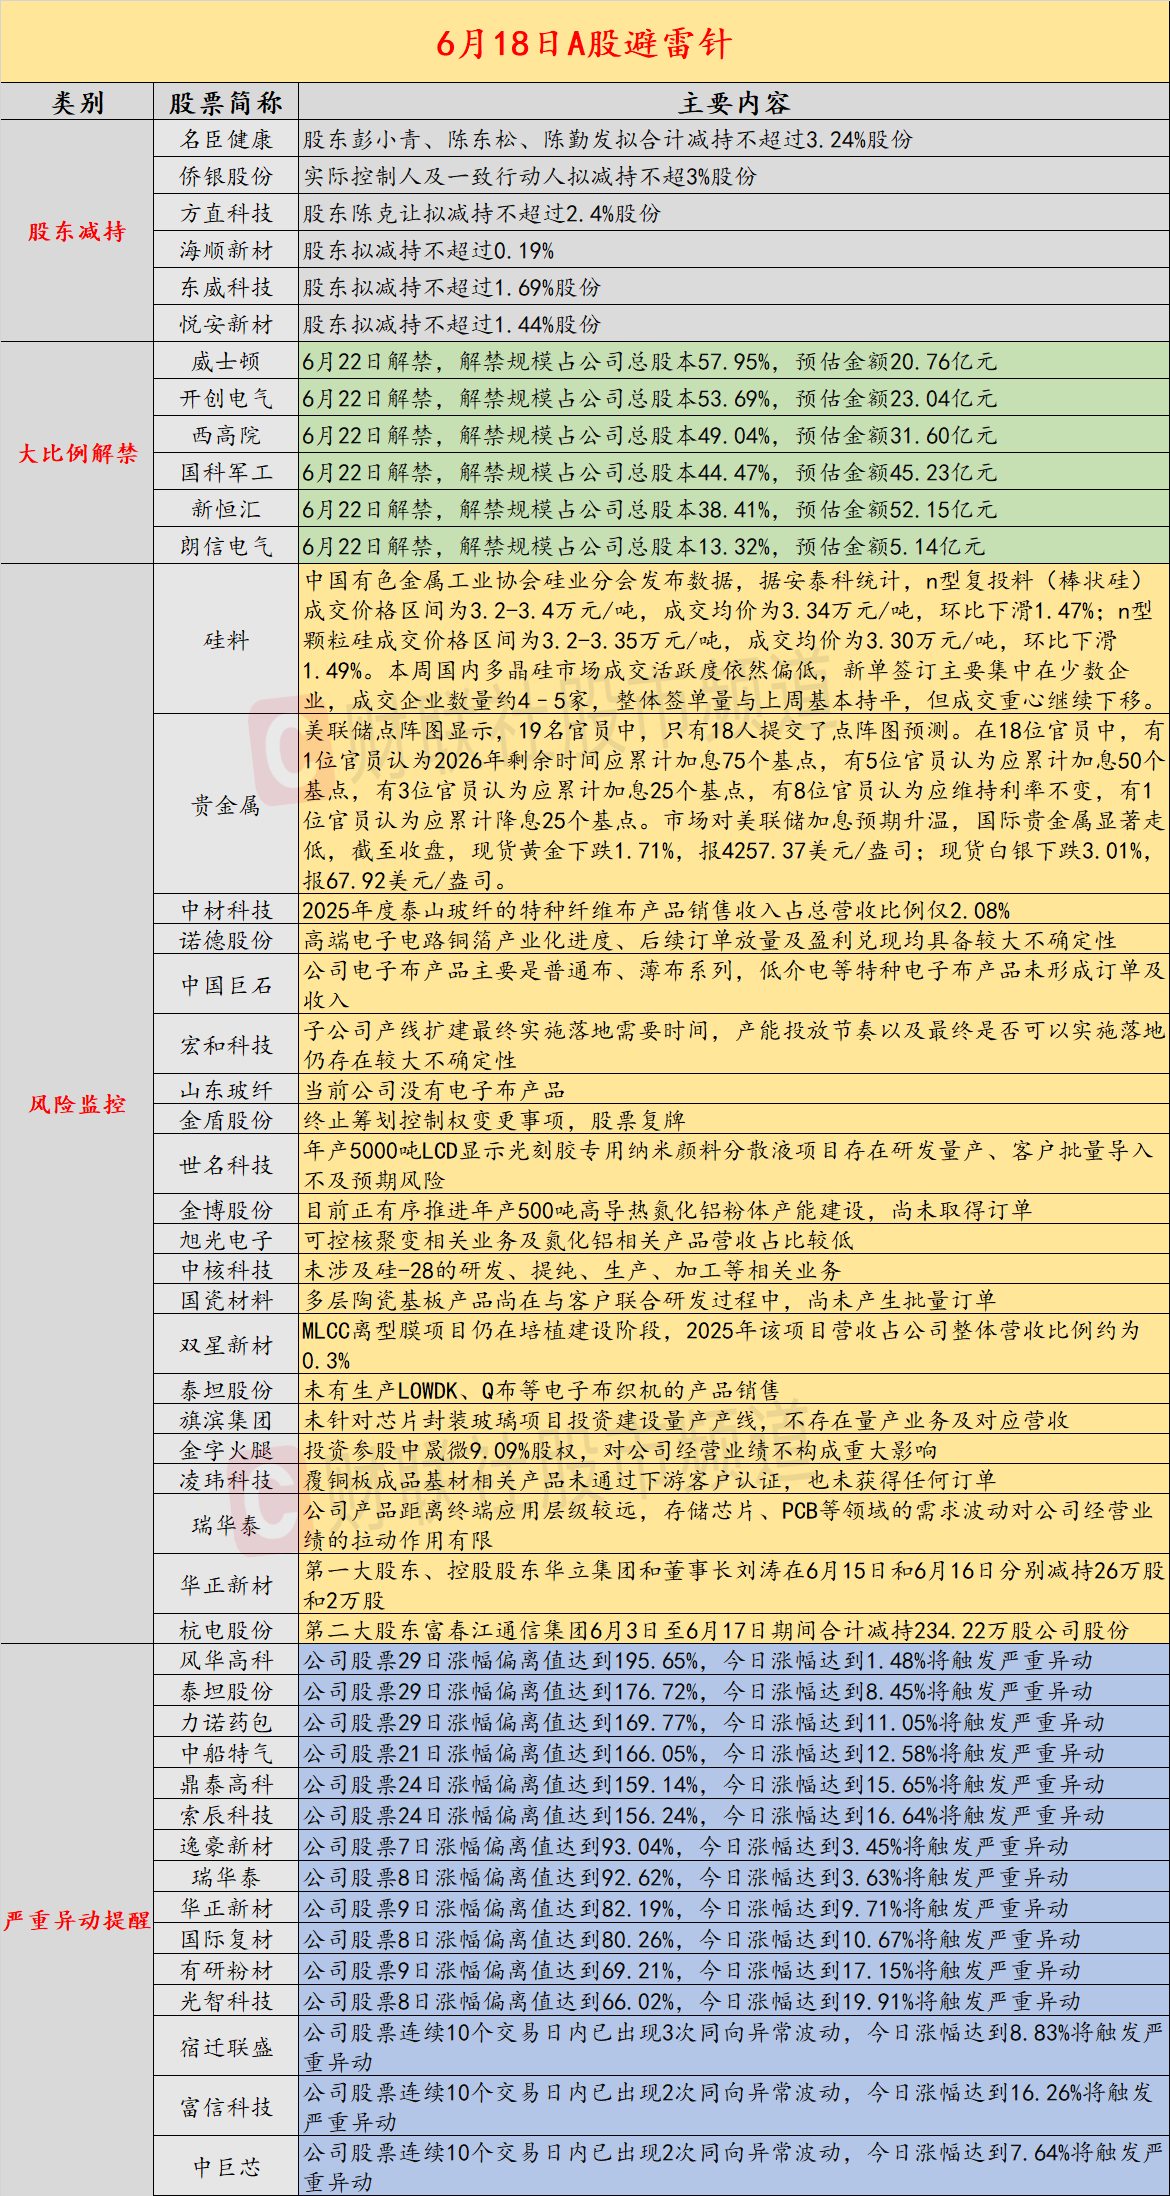This screenshot has height=2196, width=1170.
Task: Select stock name 海顺新材
Action: 226,250
